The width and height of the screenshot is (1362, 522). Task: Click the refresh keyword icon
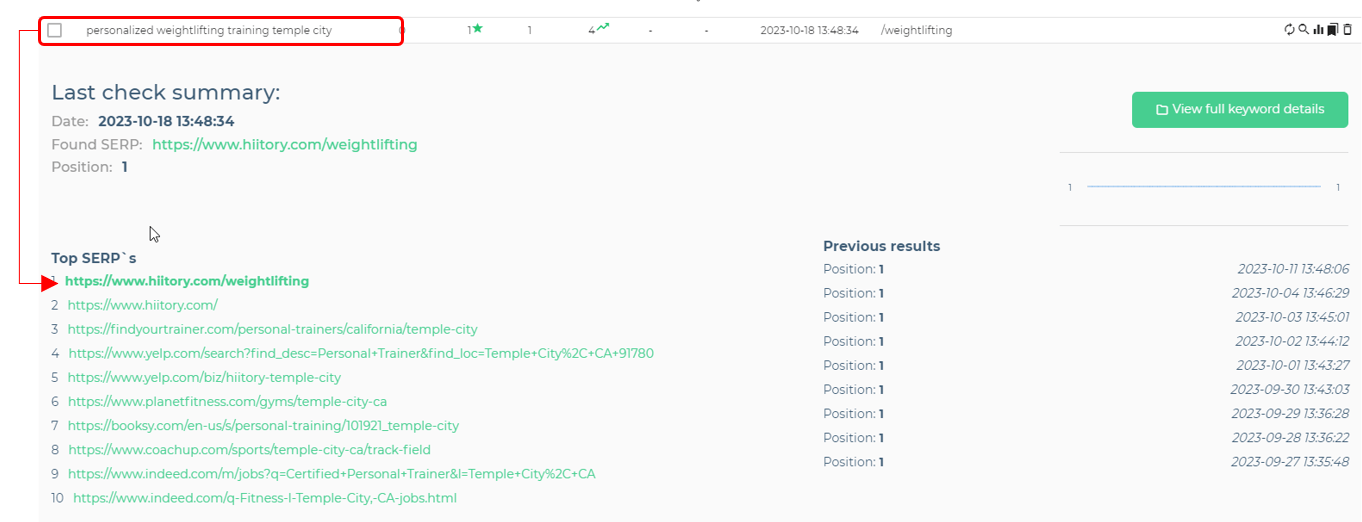[x=1289, y=30]
